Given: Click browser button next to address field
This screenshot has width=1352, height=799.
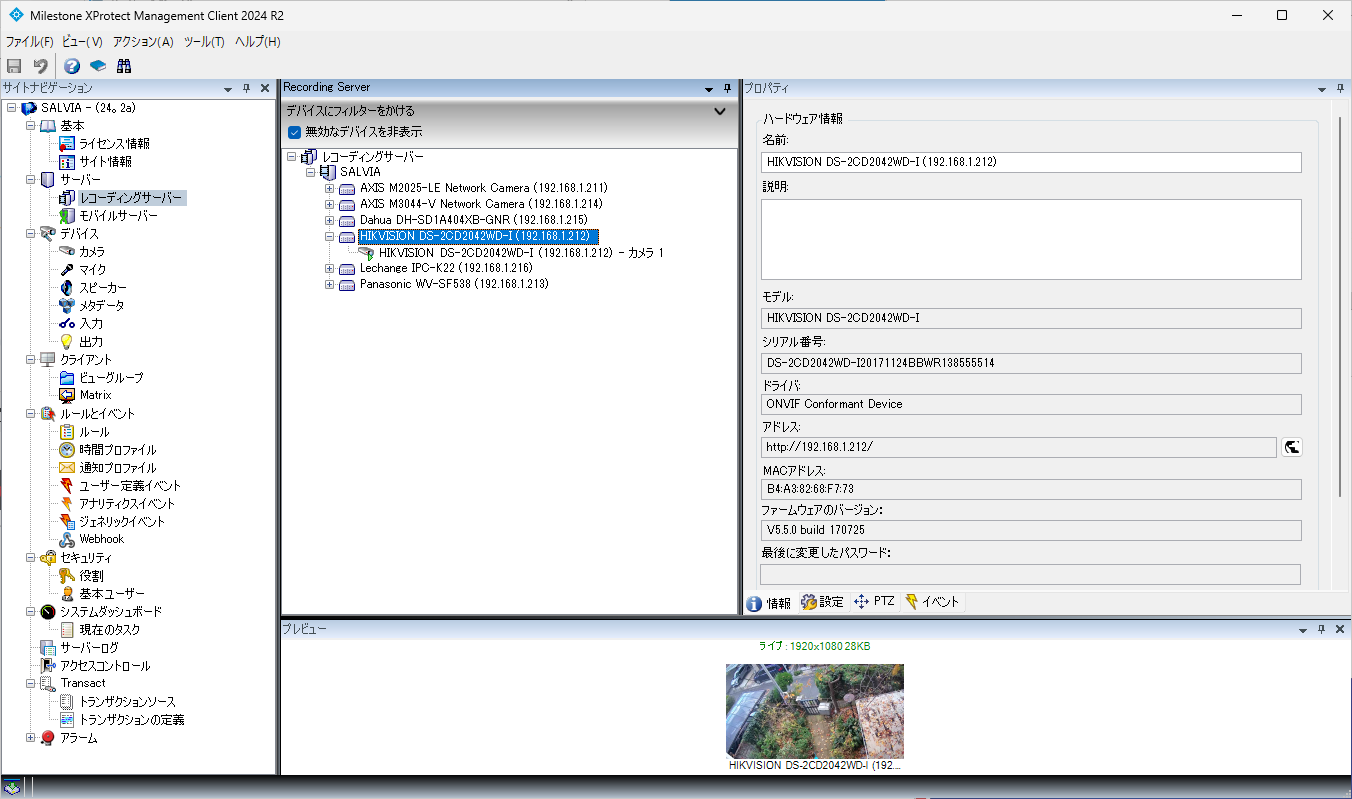Looking at the screenshot, I should pos(1292,447).
